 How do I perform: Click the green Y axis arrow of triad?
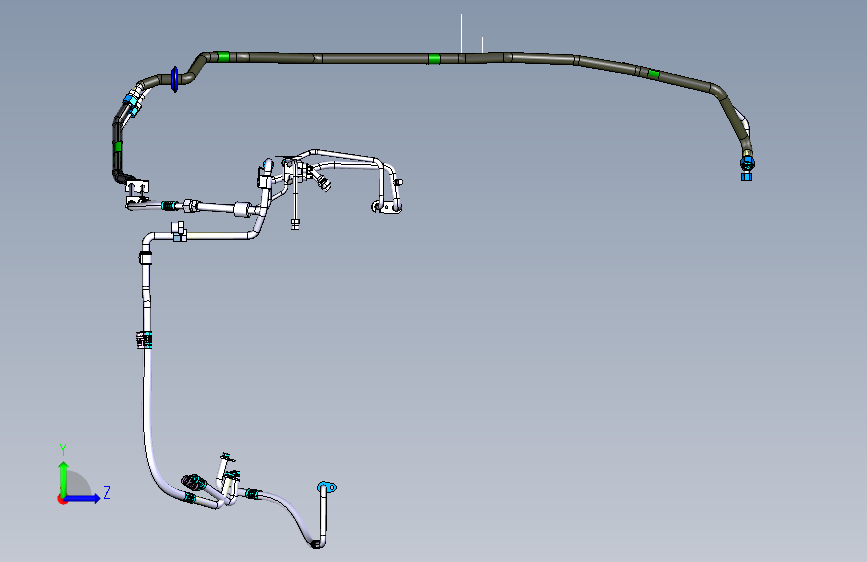pyautogui.click(x=64, y=478)
